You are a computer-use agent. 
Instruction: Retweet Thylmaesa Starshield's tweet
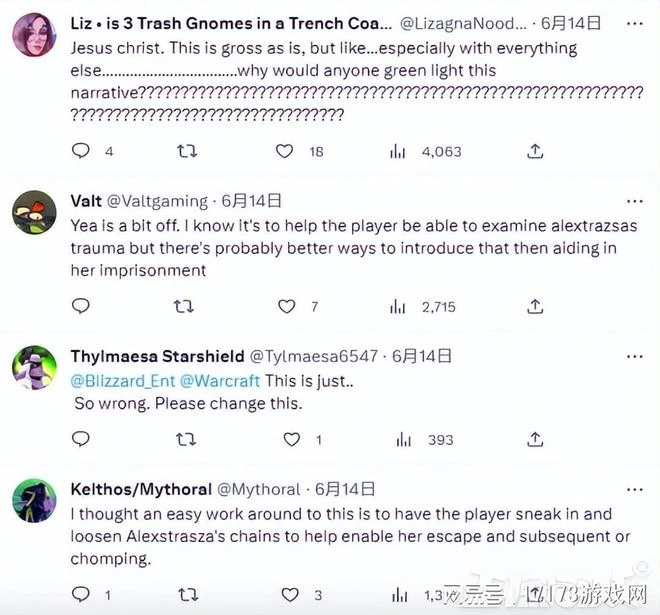click(x=185, y=439)
